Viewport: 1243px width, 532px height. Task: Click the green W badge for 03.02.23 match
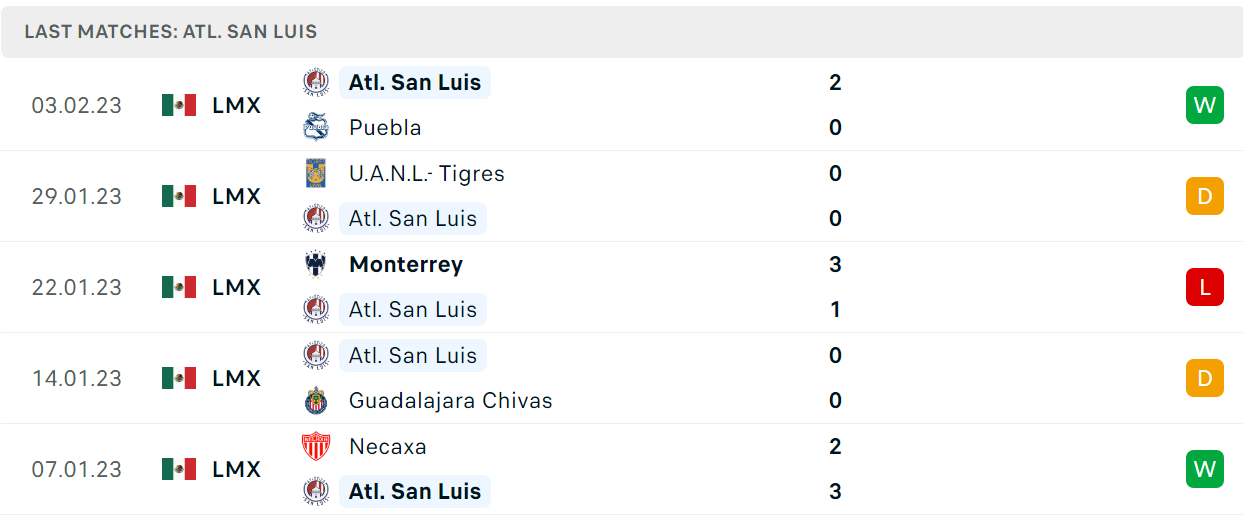coord(1204,105)
